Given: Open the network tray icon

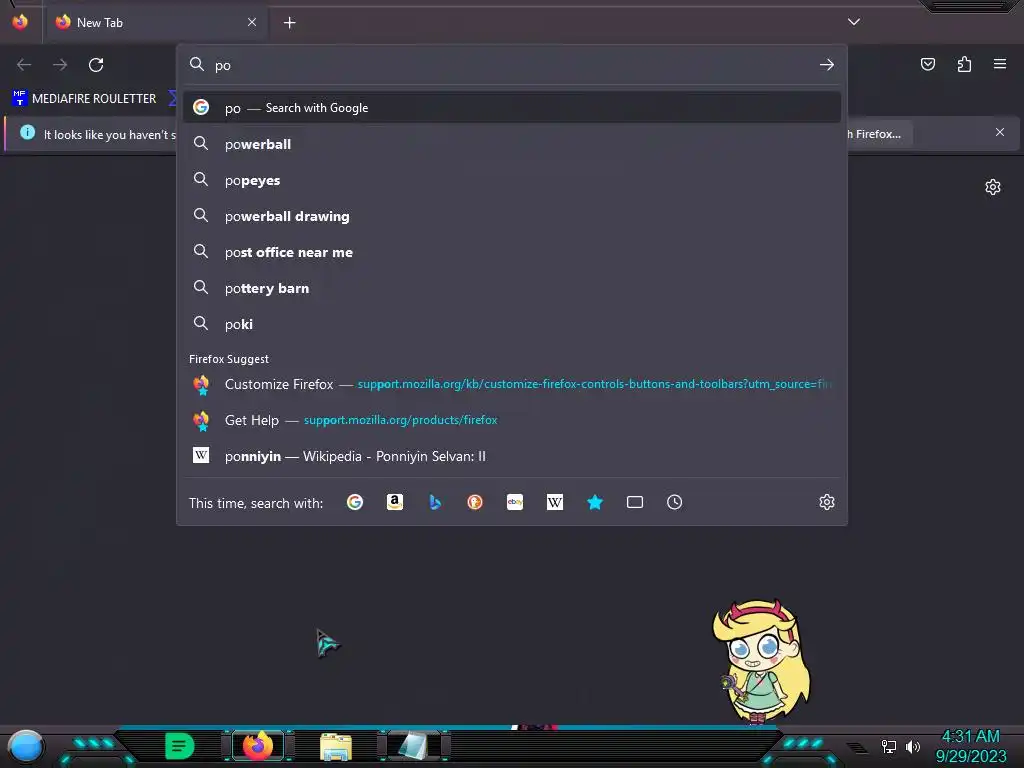Looking at the screenshot, I should [x=889, y=746].
